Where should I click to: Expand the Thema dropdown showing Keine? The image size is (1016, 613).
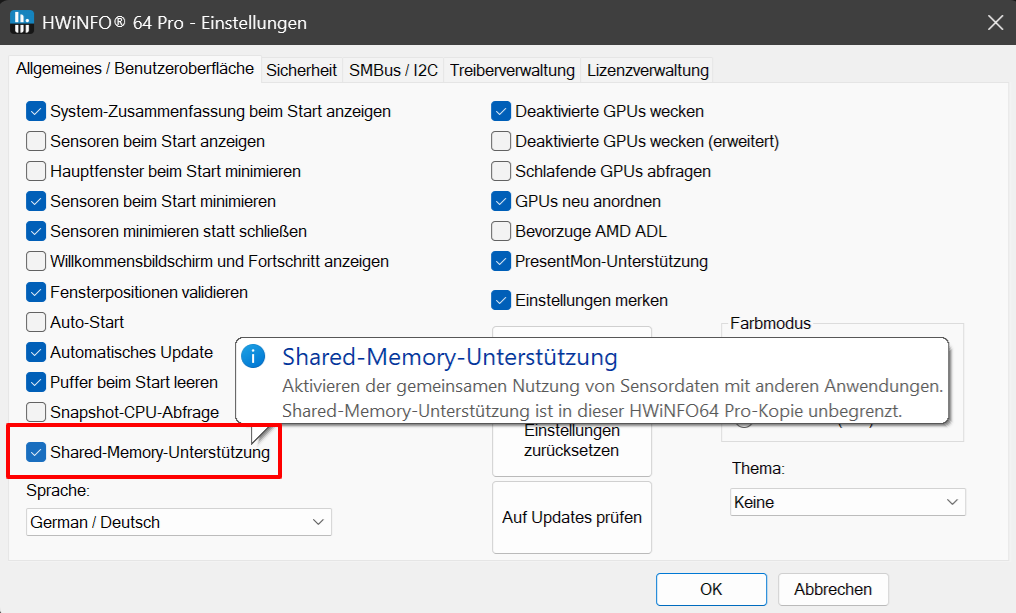click(848, 502)
